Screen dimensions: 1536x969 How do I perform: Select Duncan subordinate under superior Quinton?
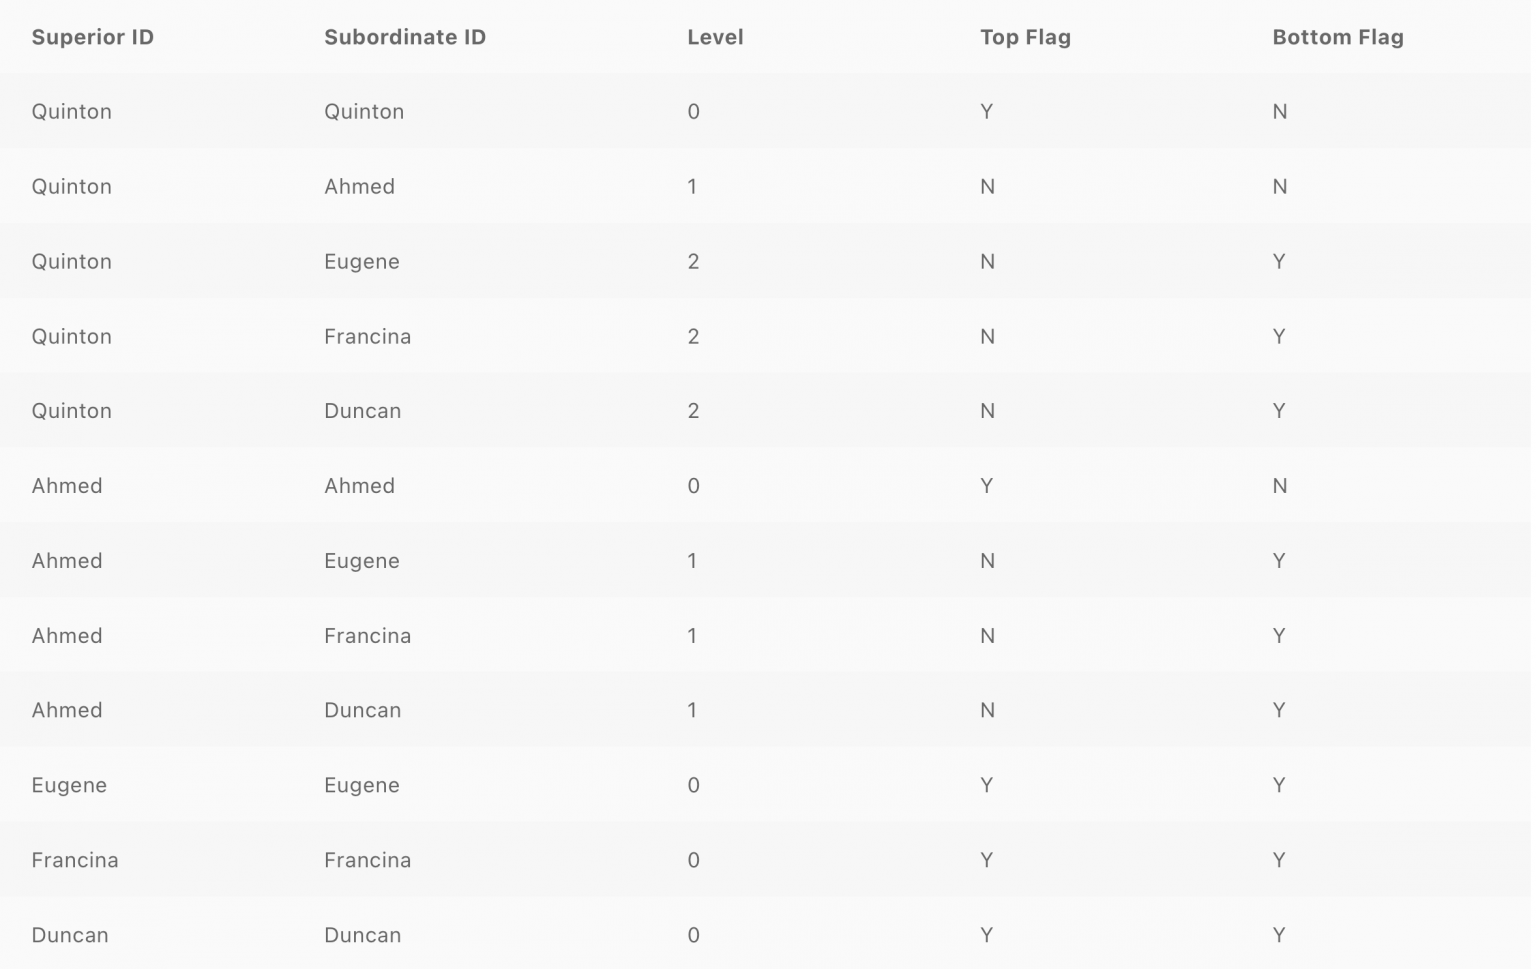362,410
